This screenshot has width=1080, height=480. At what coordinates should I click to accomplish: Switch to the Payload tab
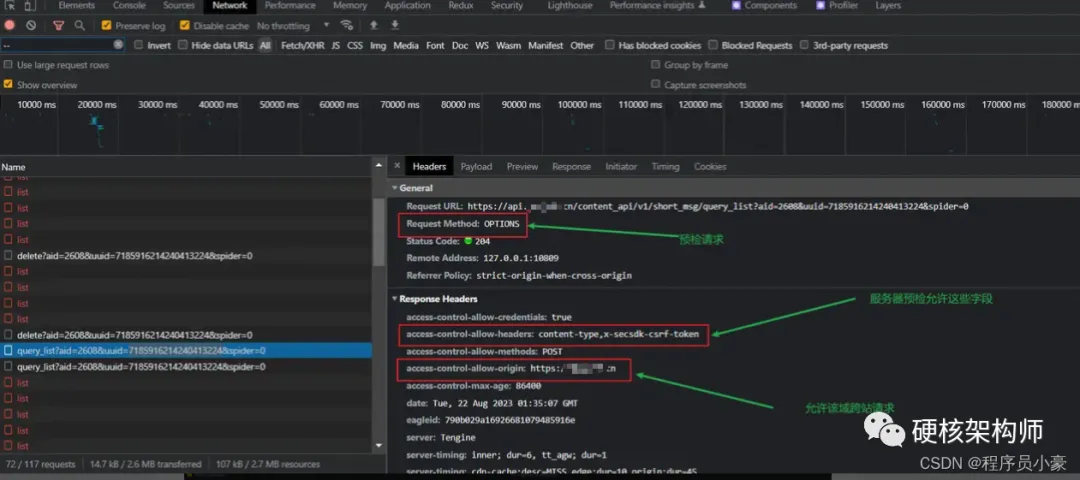[x=477, y=167]
